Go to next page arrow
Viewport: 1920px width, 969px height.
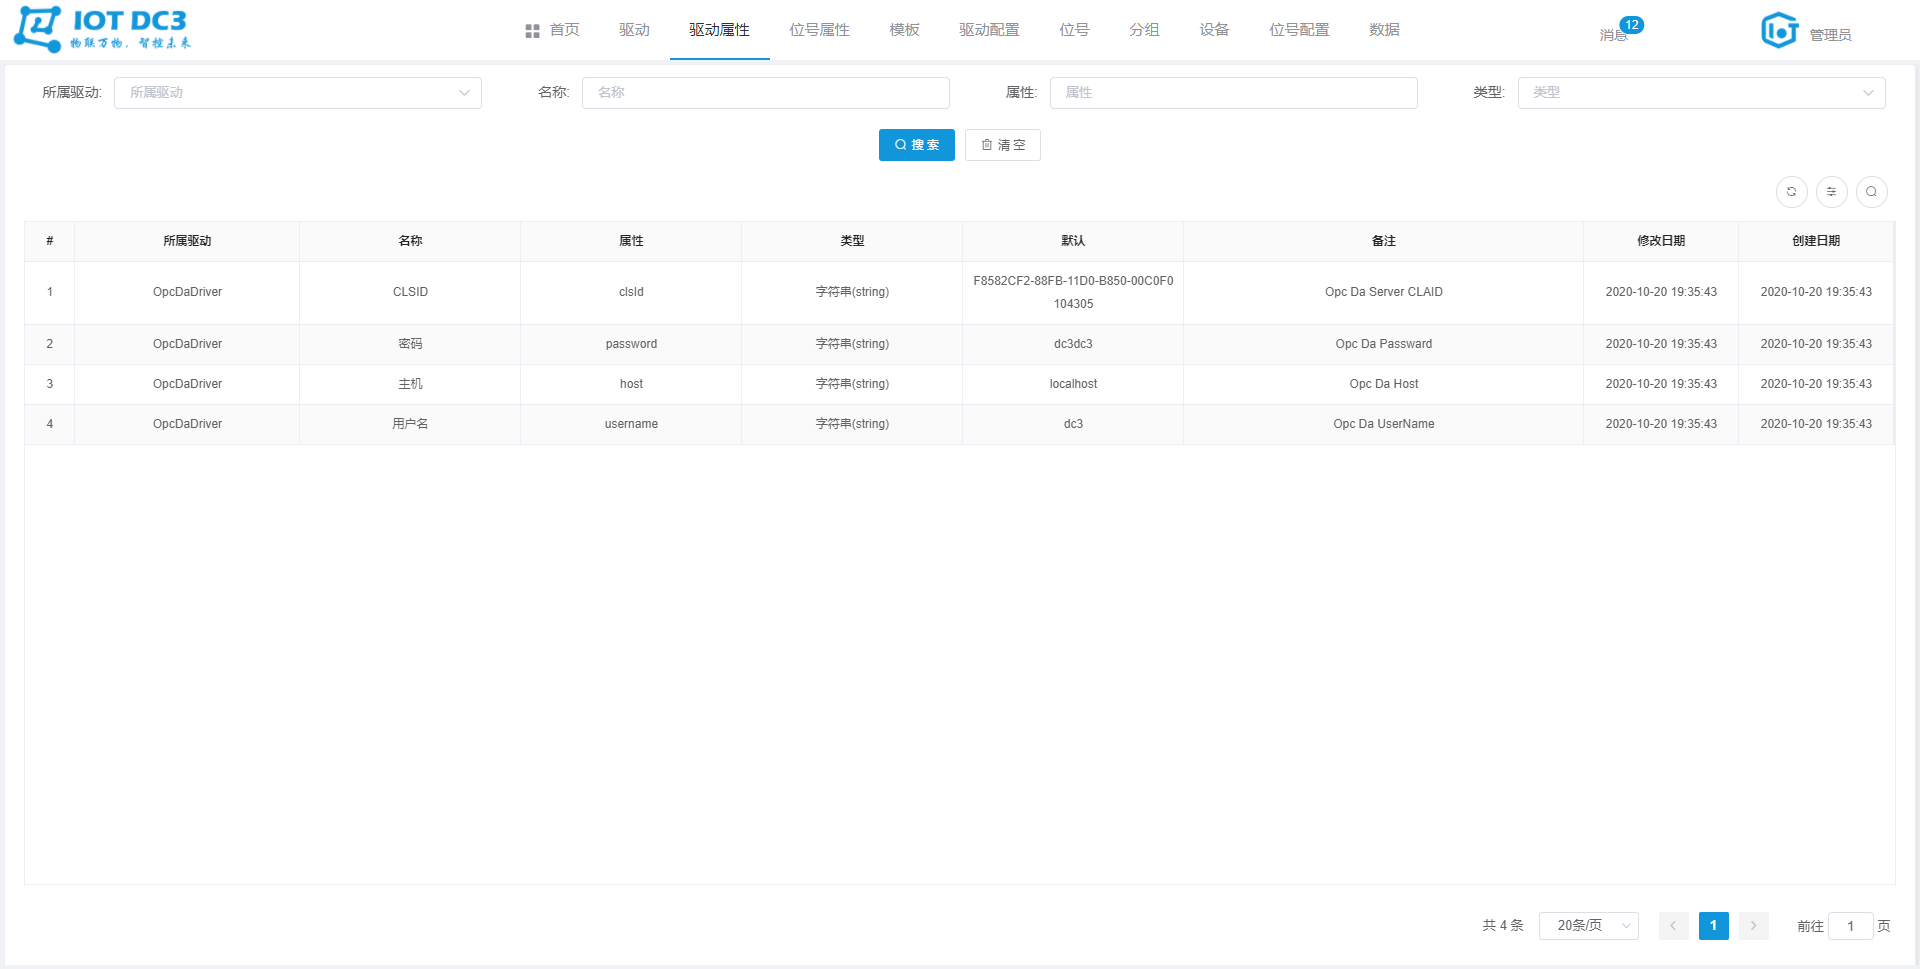pyautogui.click(x=1753, y=926)
